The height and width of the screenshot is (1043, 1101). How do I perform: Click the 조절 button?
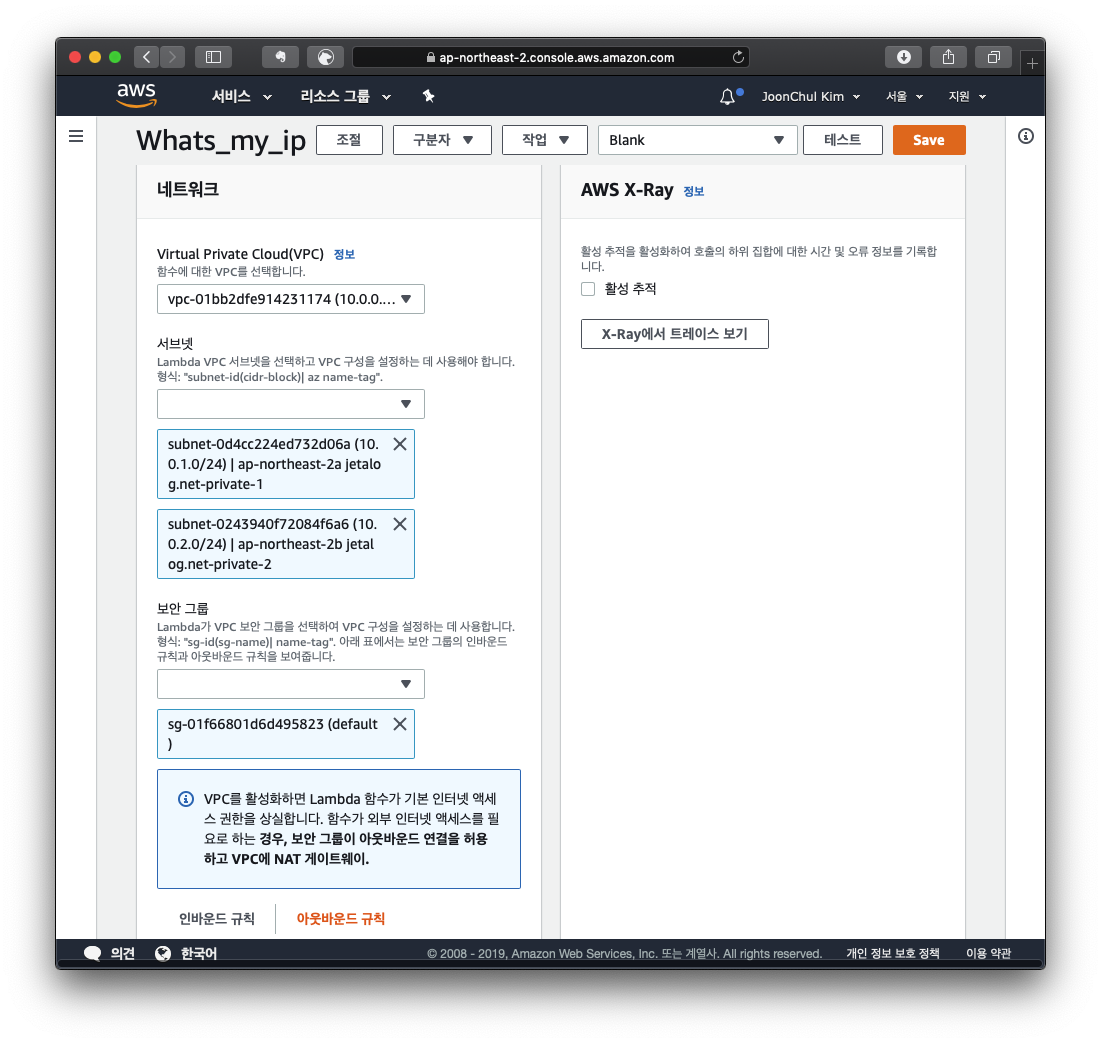click(349, 140)
